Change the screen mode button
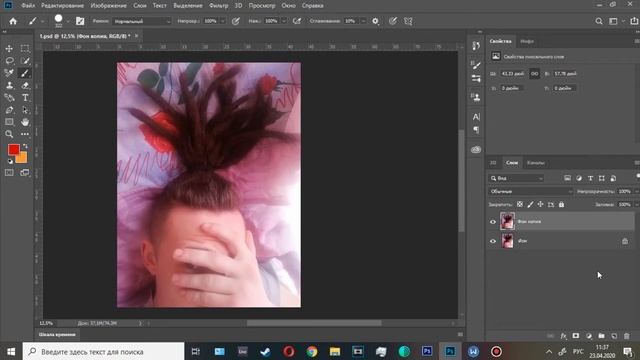640x360 pixels. tap(25, 173)
